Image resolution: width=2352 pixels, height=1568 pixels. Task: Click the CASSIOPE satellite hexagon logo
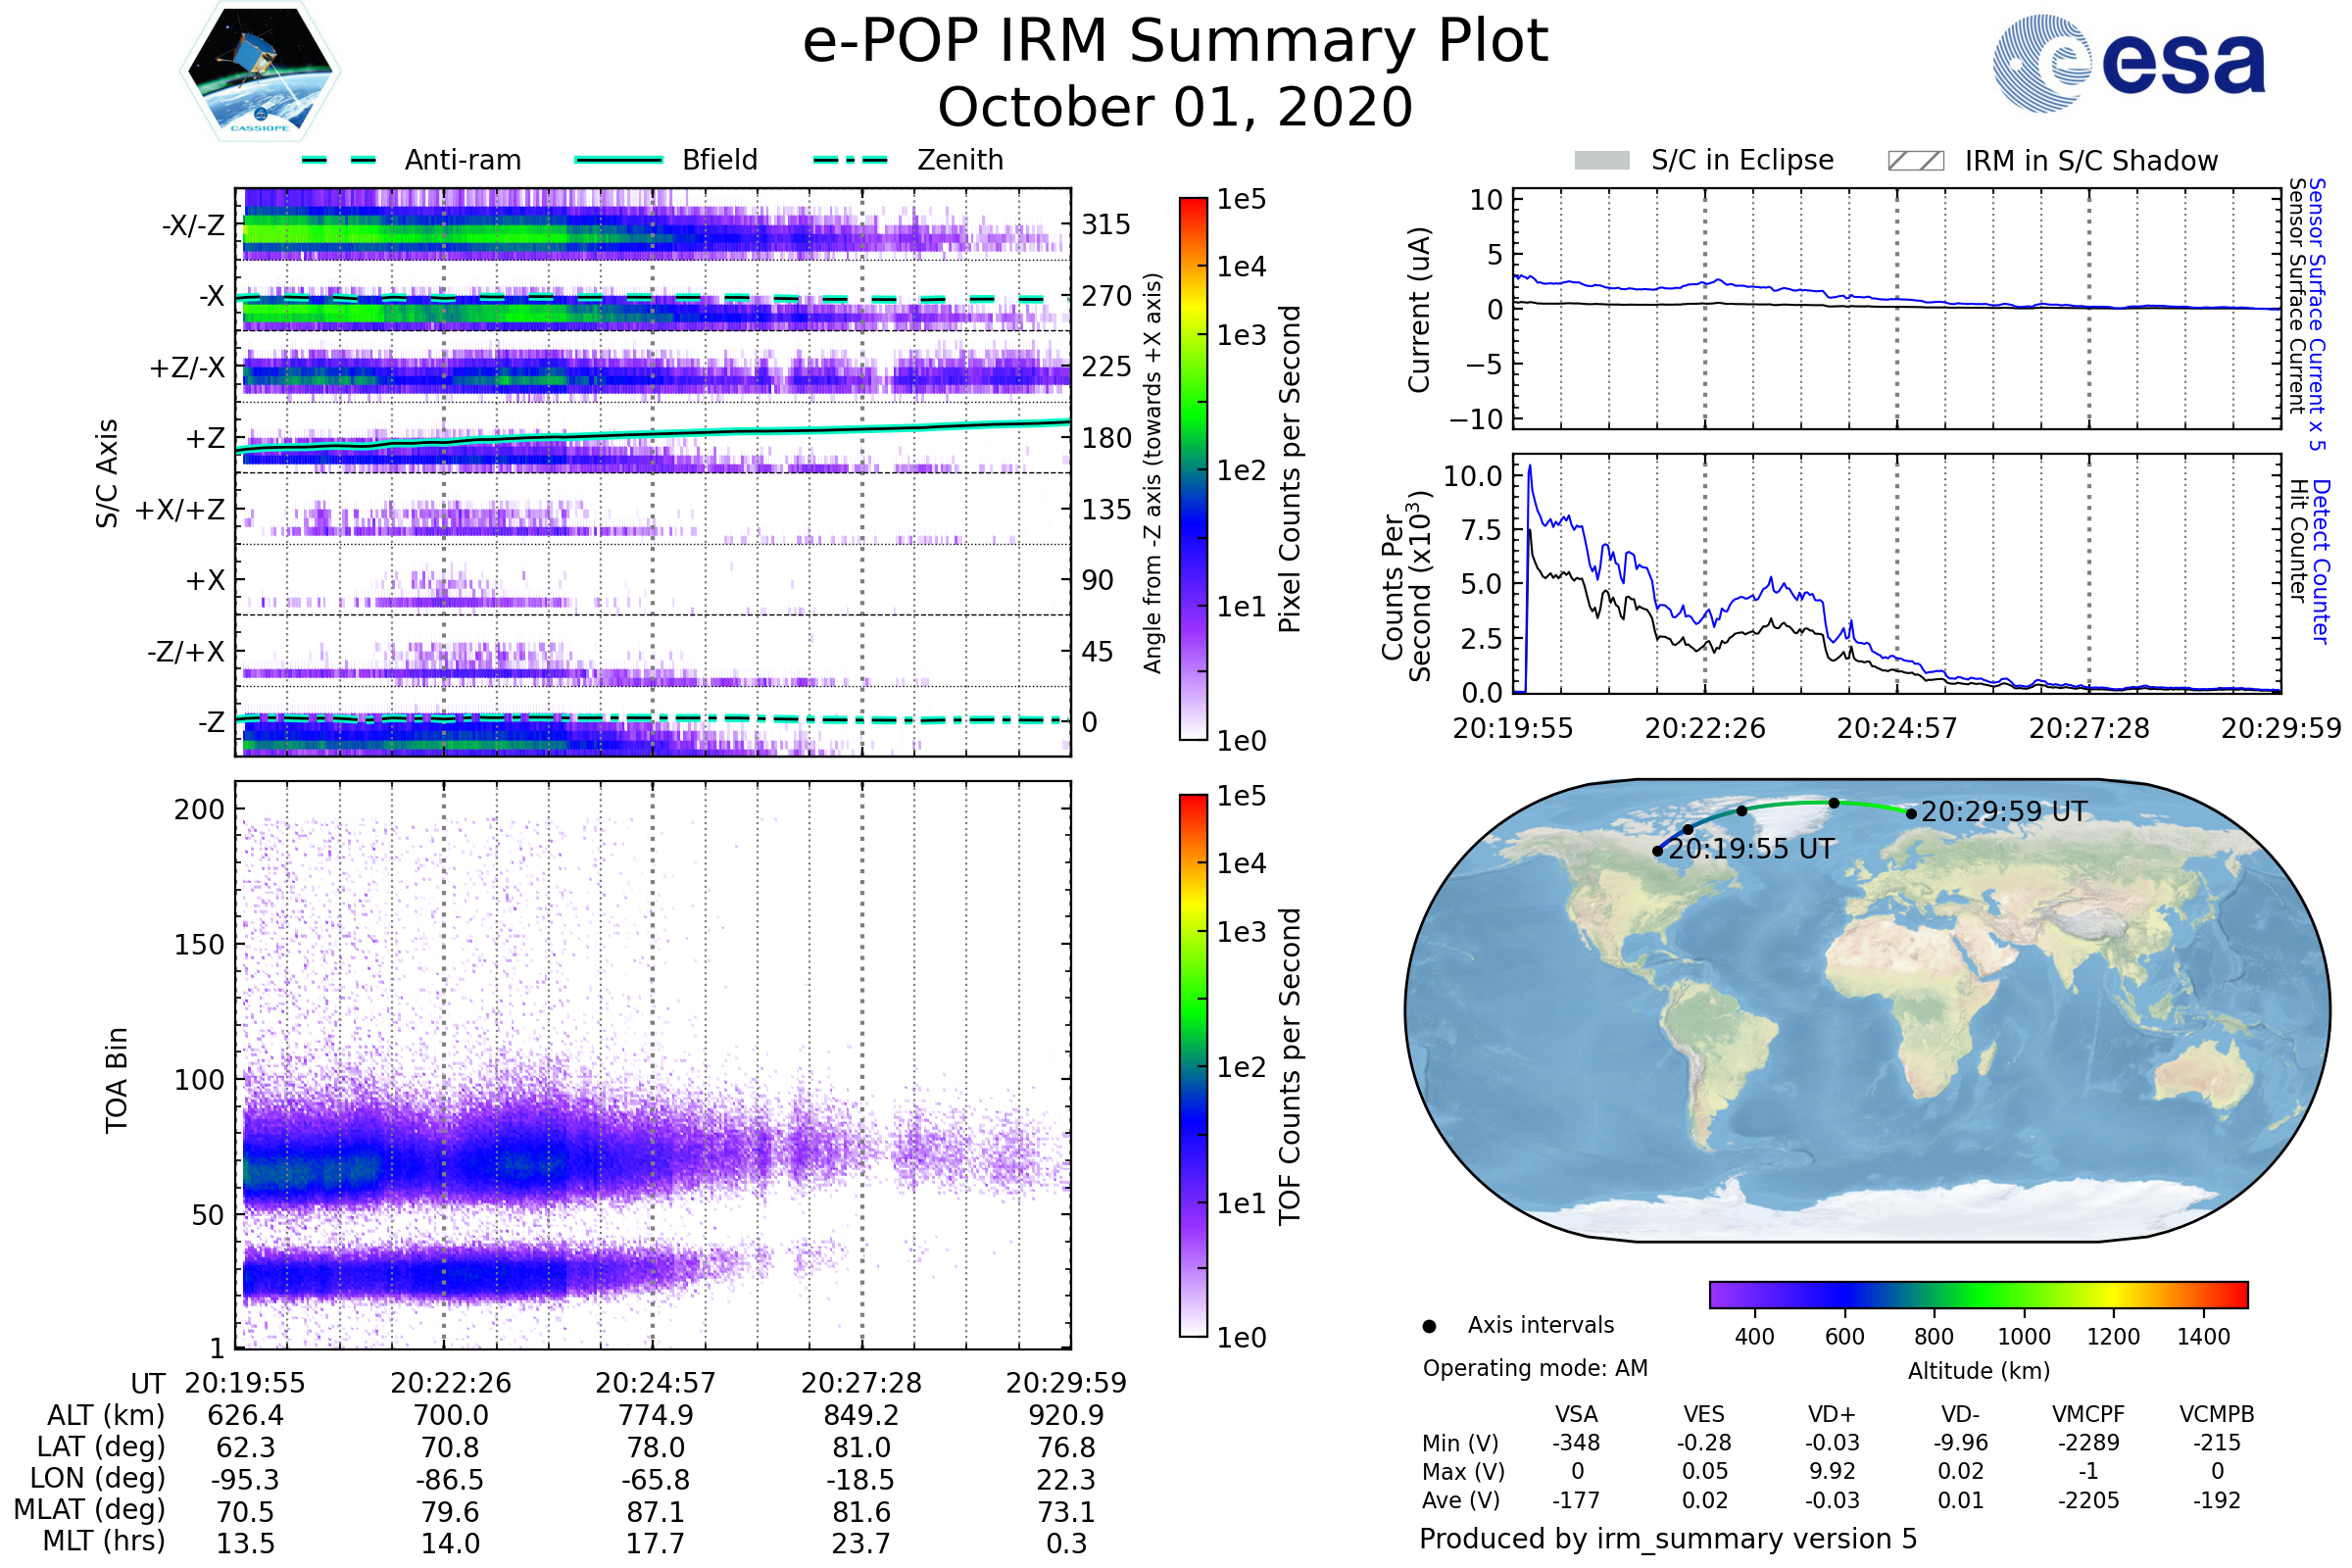260,72
